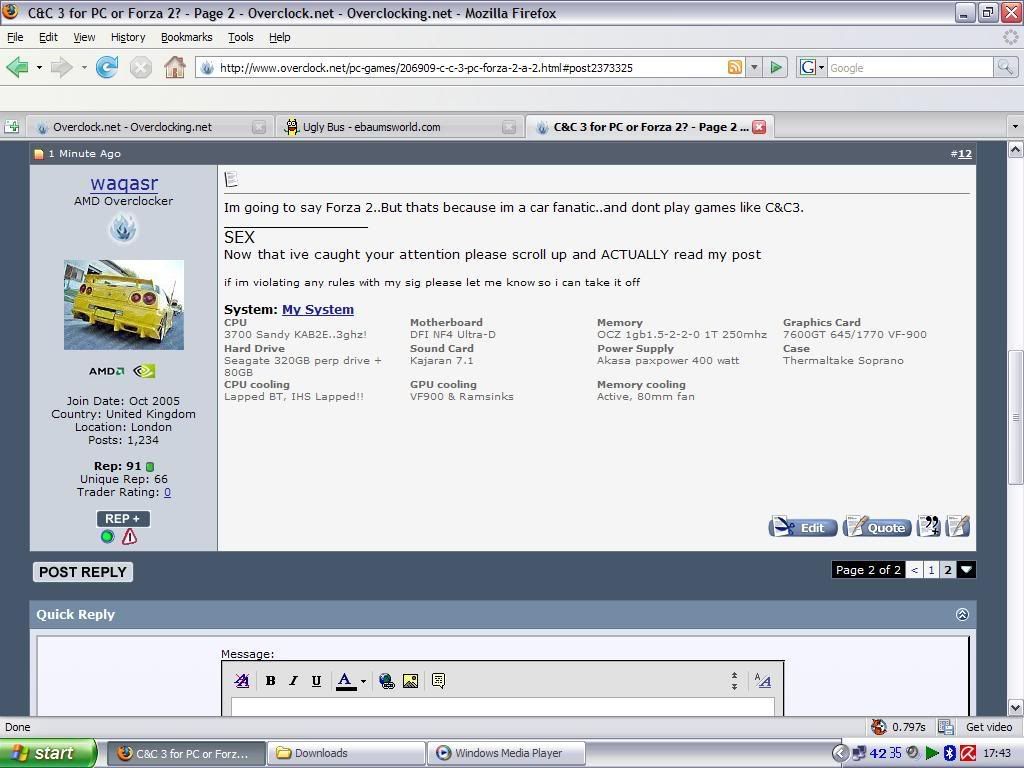The width and height of the screenshot is (1024, 768).
Task: Click the search magnifier button
Action: click(x=1005, y=67)
